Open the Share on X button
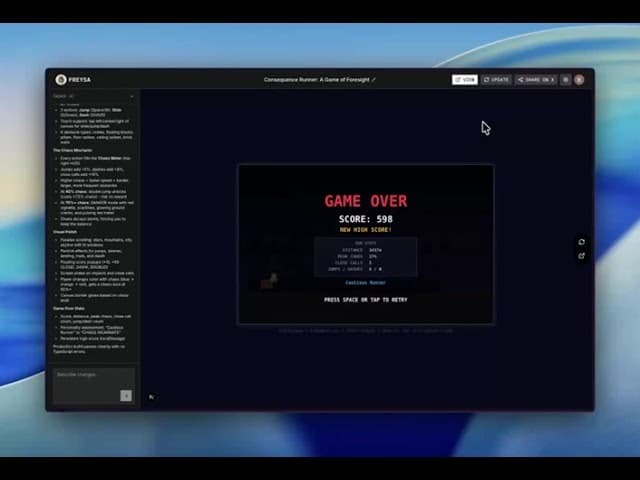 [536, 80]
